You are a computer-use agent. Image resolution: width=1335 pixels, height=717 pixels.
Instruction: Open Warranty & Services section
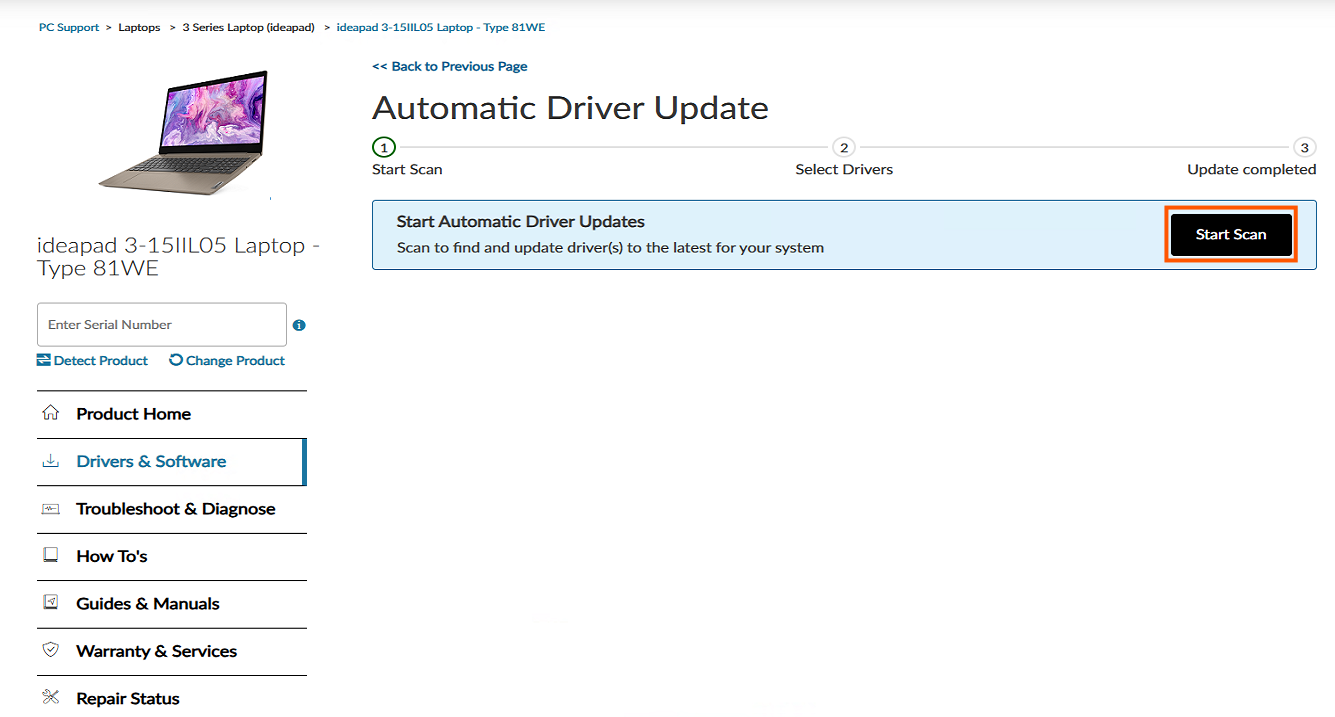(x=172, y=651)
